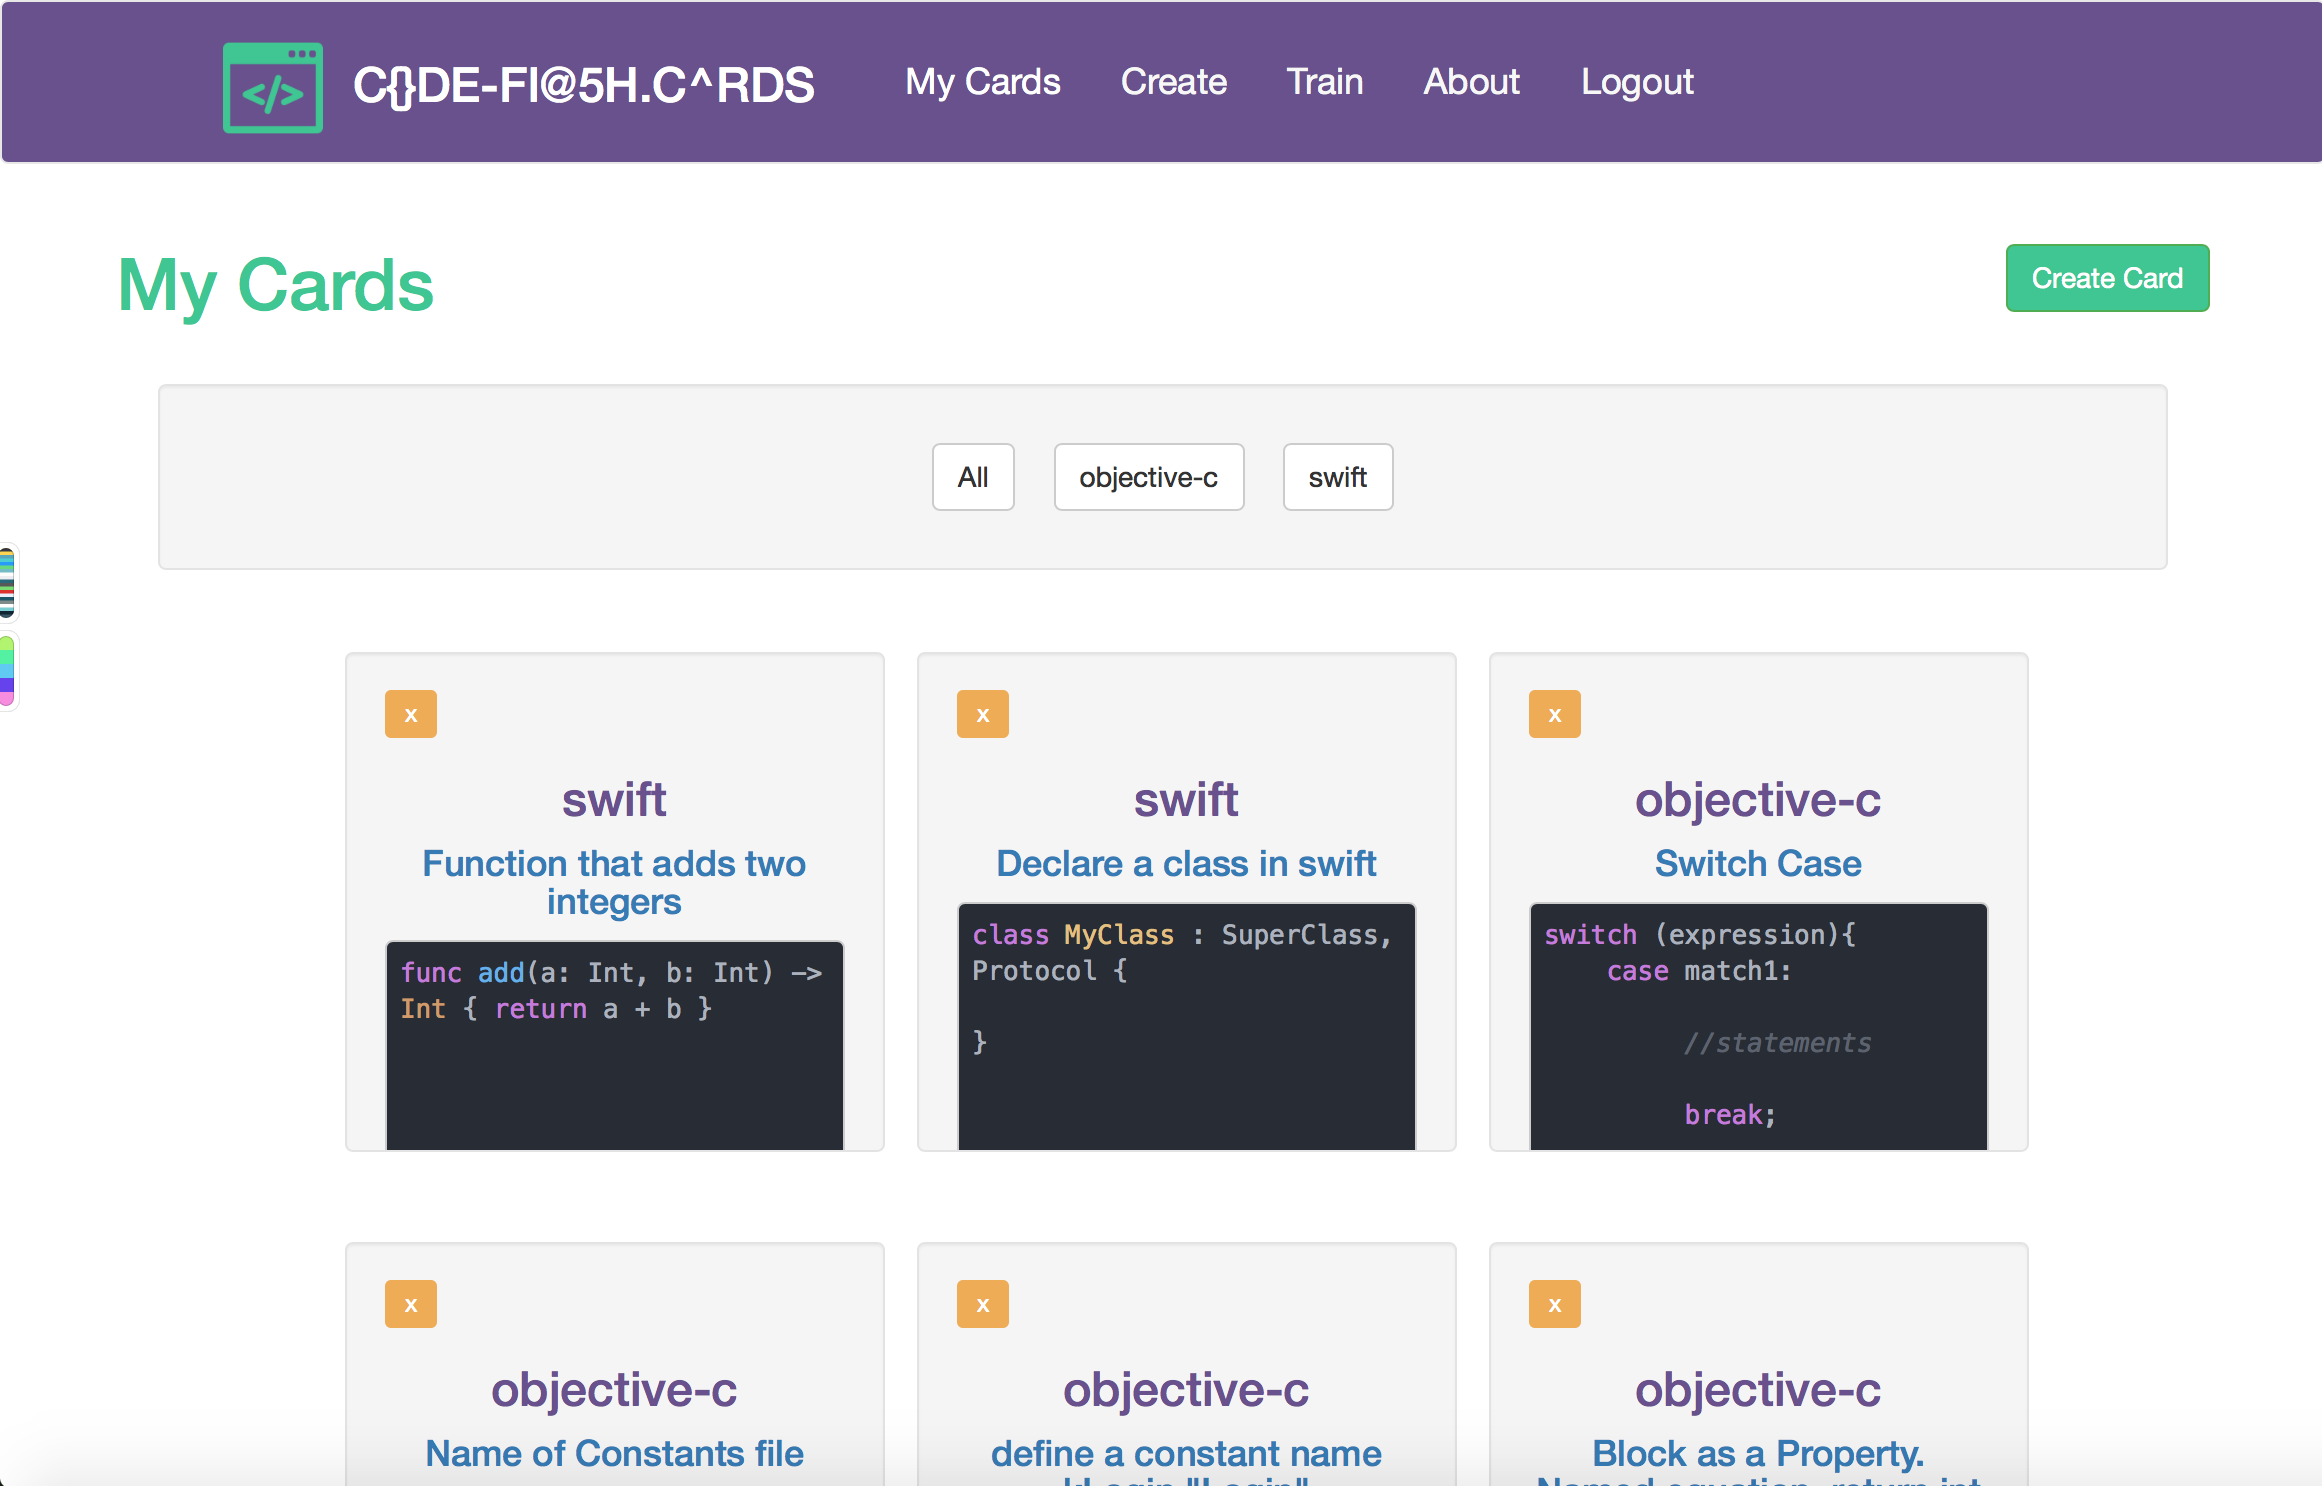The image size is (2322, 1486).
Task: Click the Create Card button
Action: tap(2108, 278)
